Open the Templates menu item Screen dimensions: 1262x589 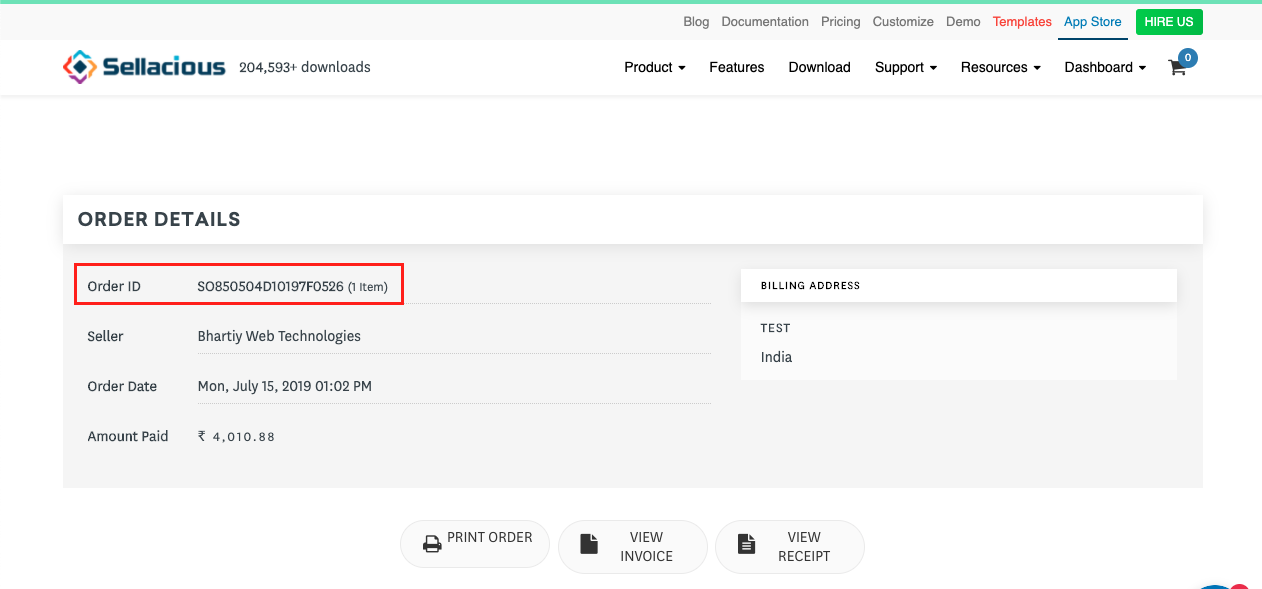pos(1022,21)
